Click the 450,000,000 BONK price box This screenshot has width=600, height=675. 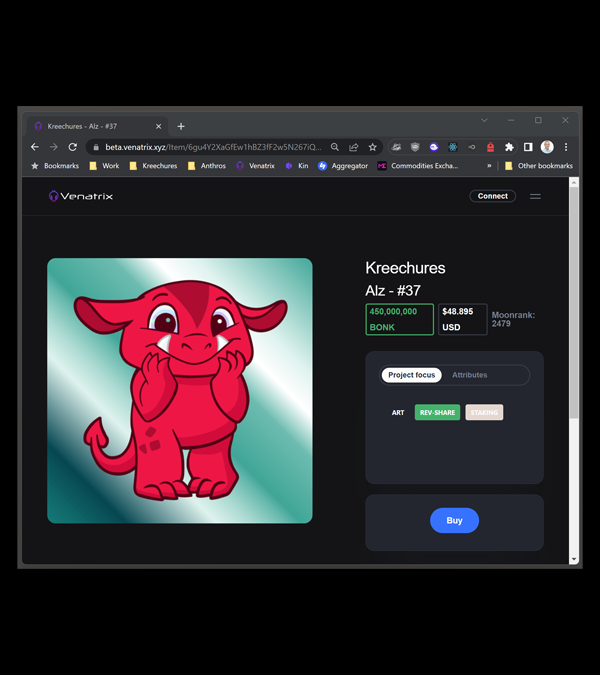[x=399, y=319]
